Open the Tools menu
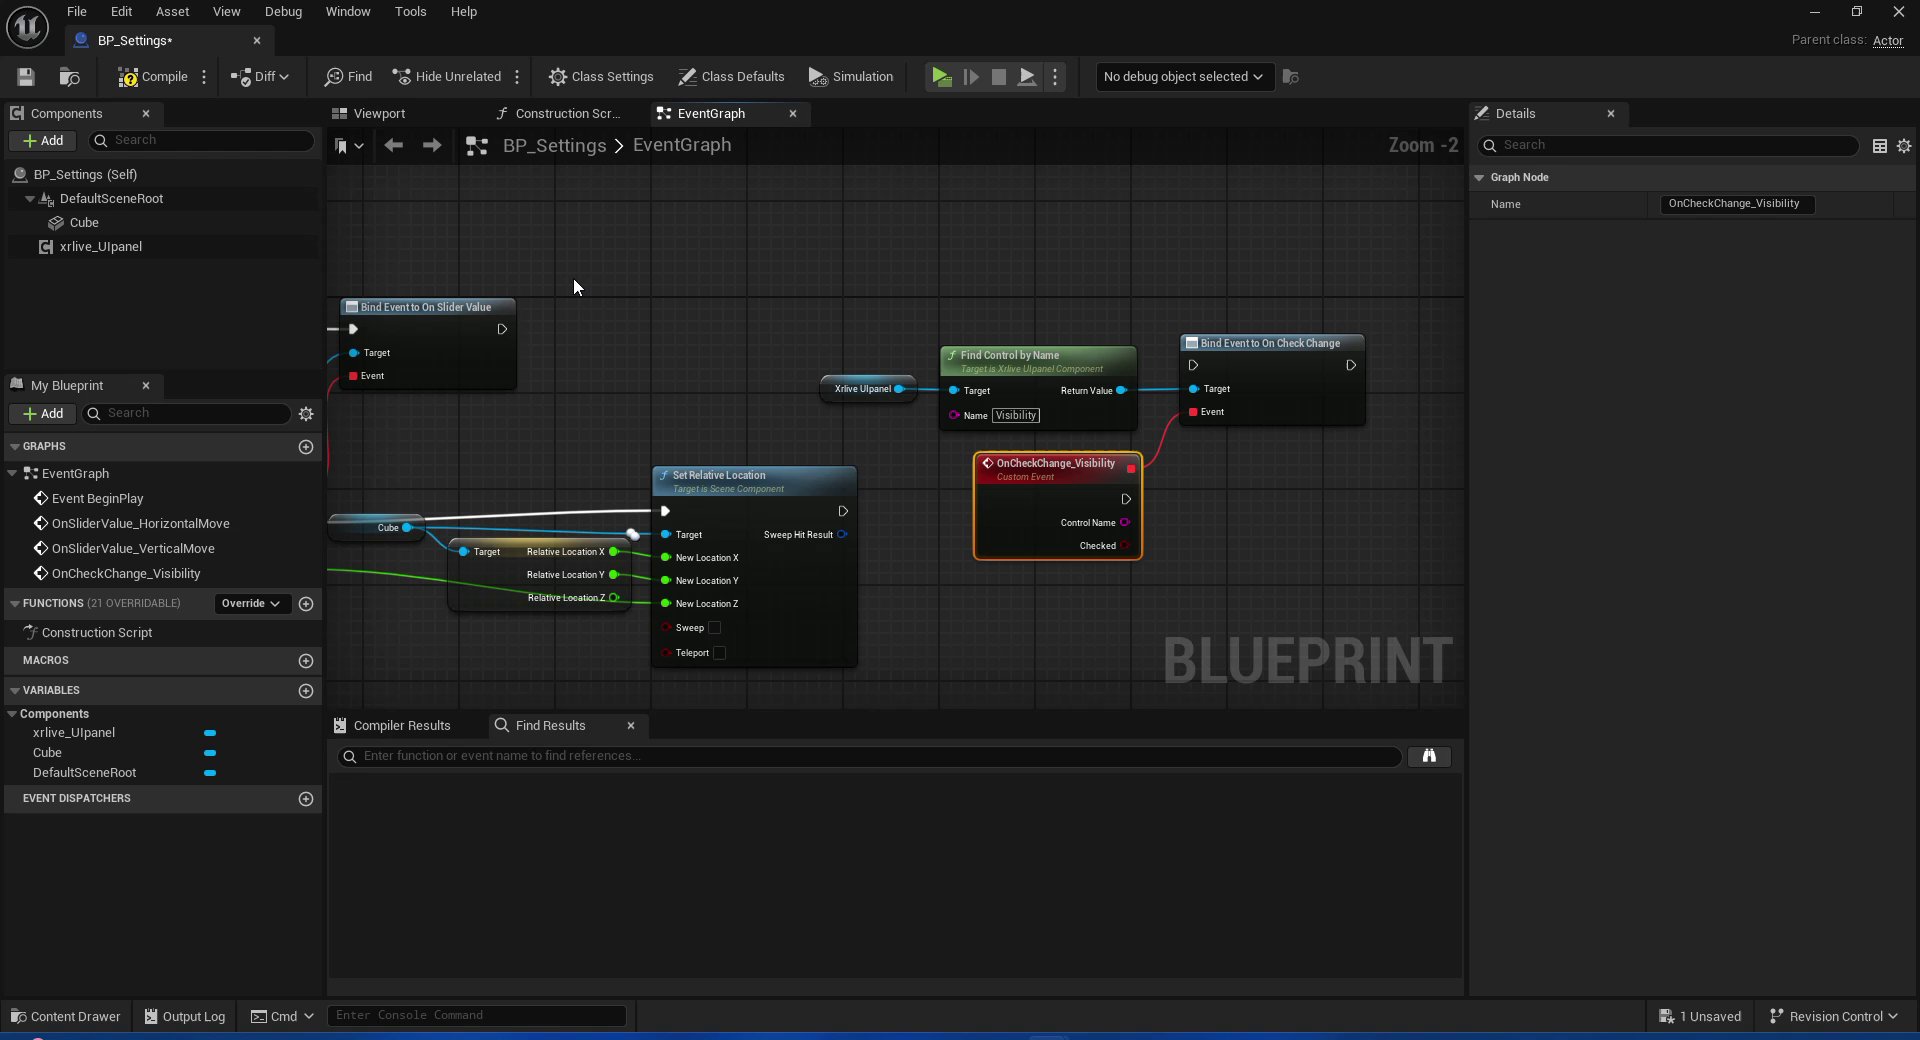The width and height of the screenshot is (1920, 1040). click(x=410, y=12)
